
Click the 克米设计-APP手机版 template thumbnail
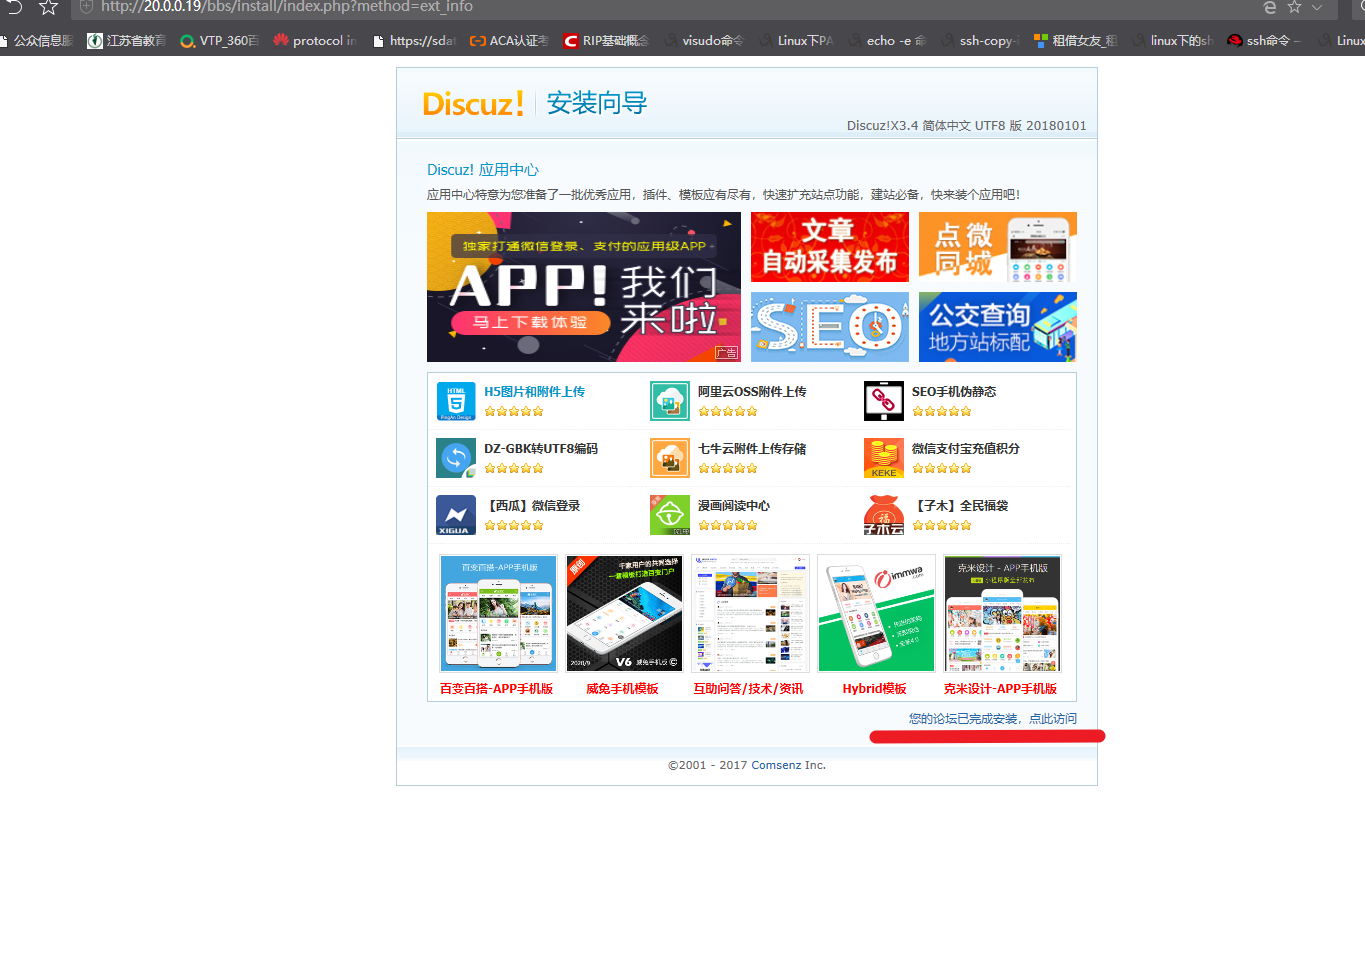click(x=1002, y=613)
